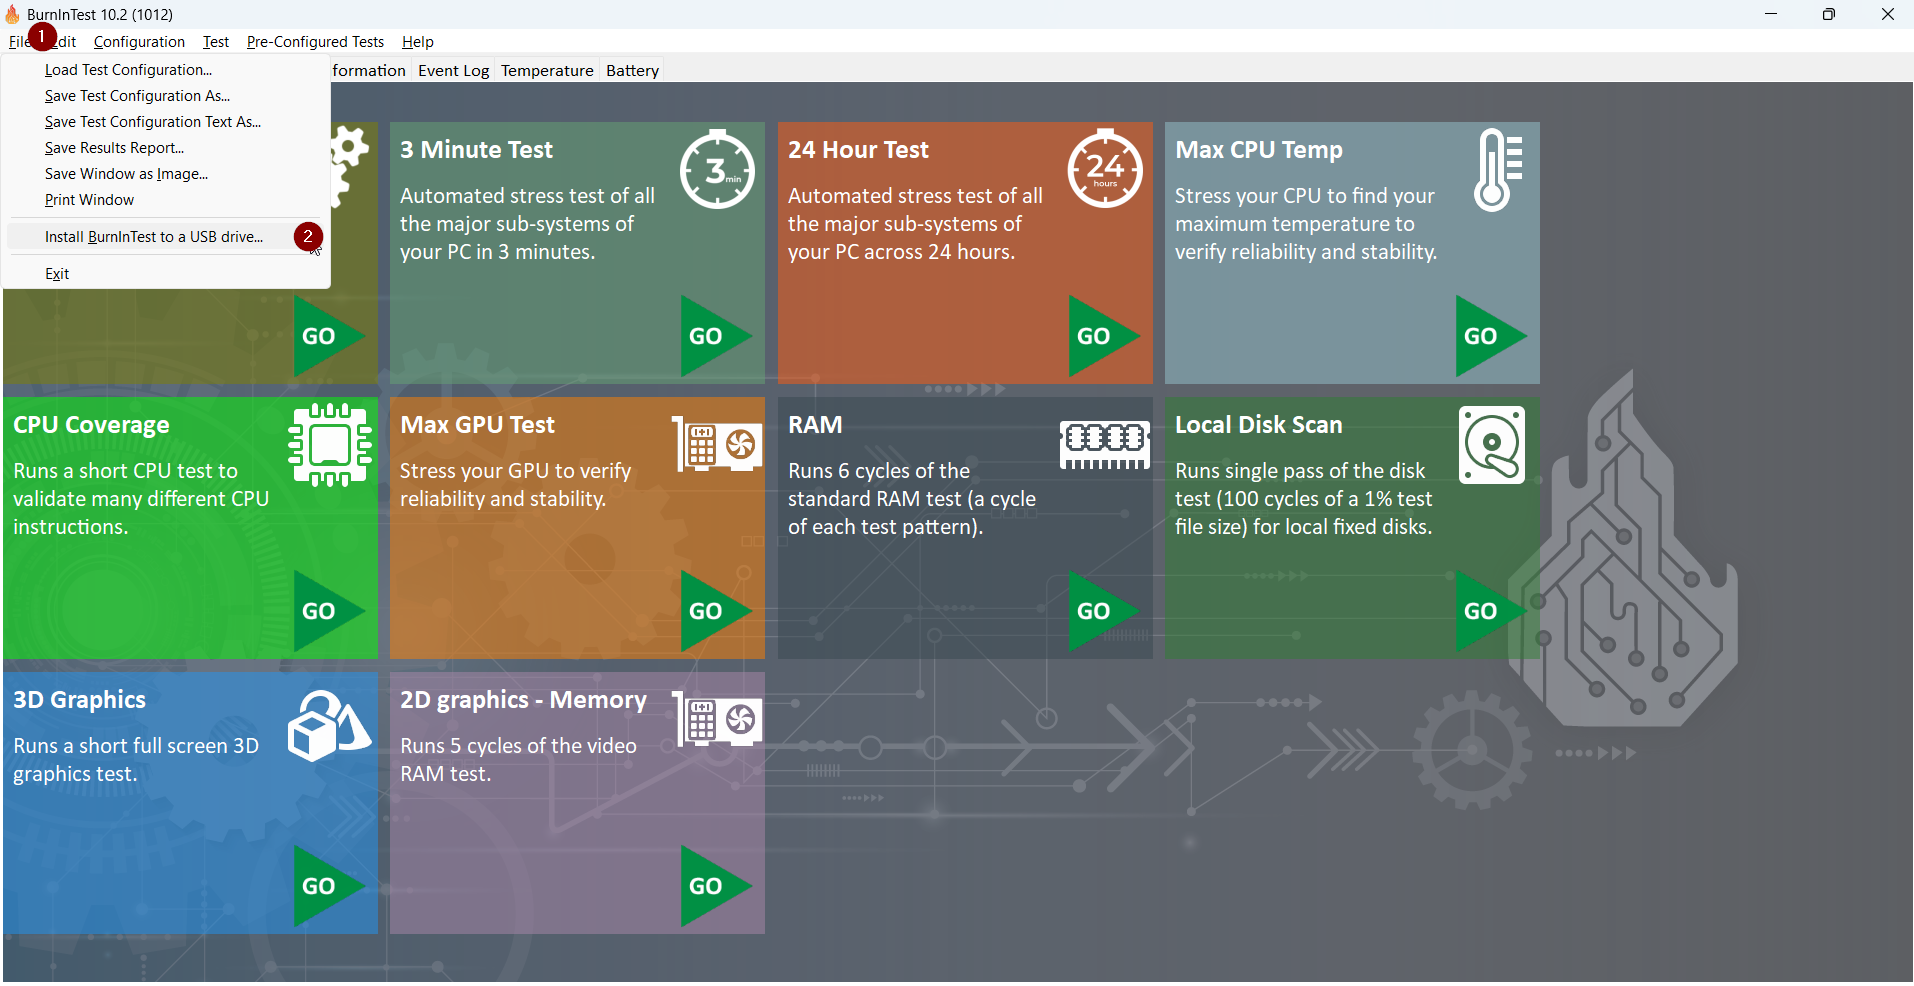Open the Test menu
The image size is (1914, 986).
pos(216,42)
